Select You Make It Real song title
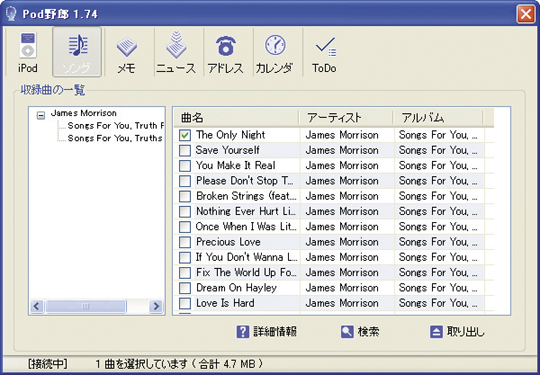 pos(236,166)
